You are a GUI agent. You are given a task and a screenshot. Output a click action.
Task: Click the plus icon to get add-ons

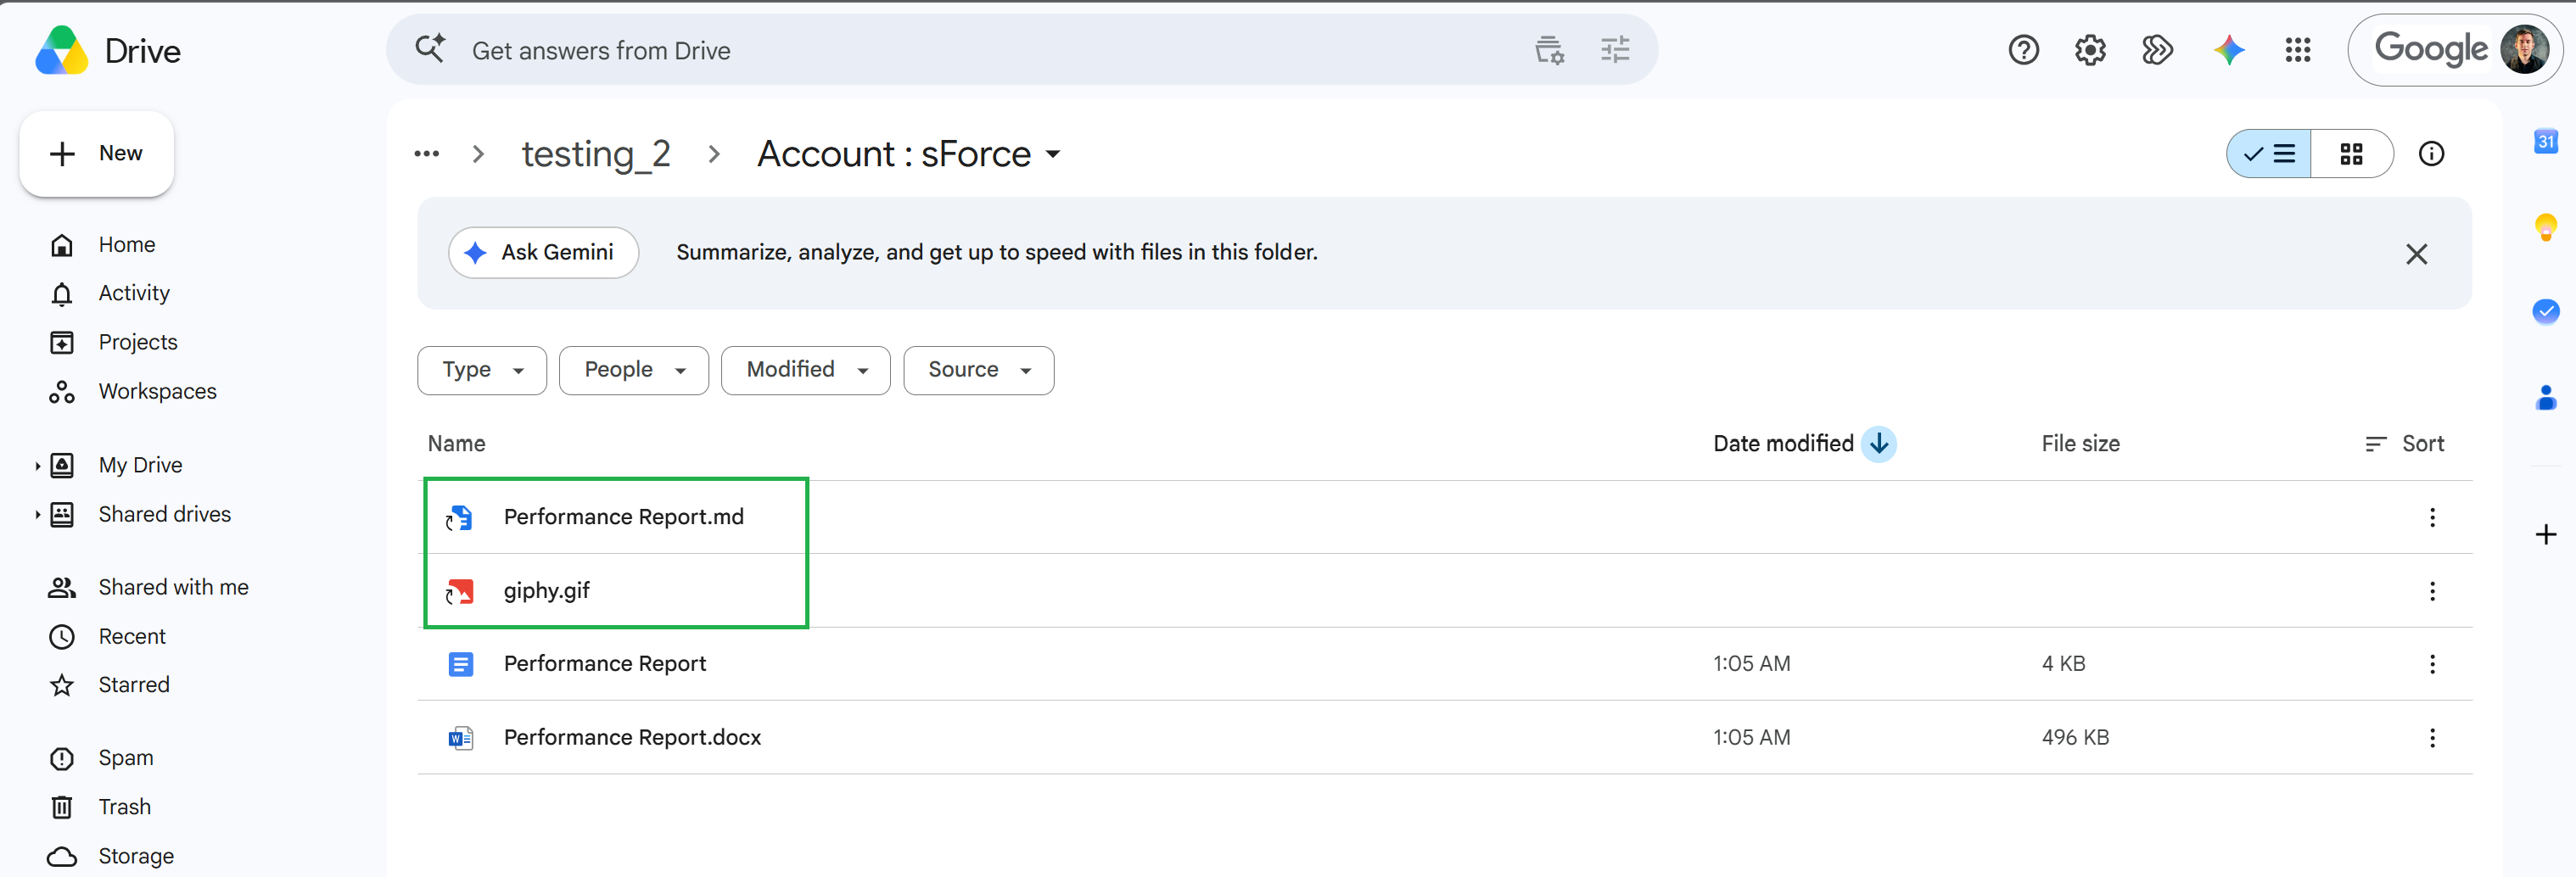tap(2545, 534)
